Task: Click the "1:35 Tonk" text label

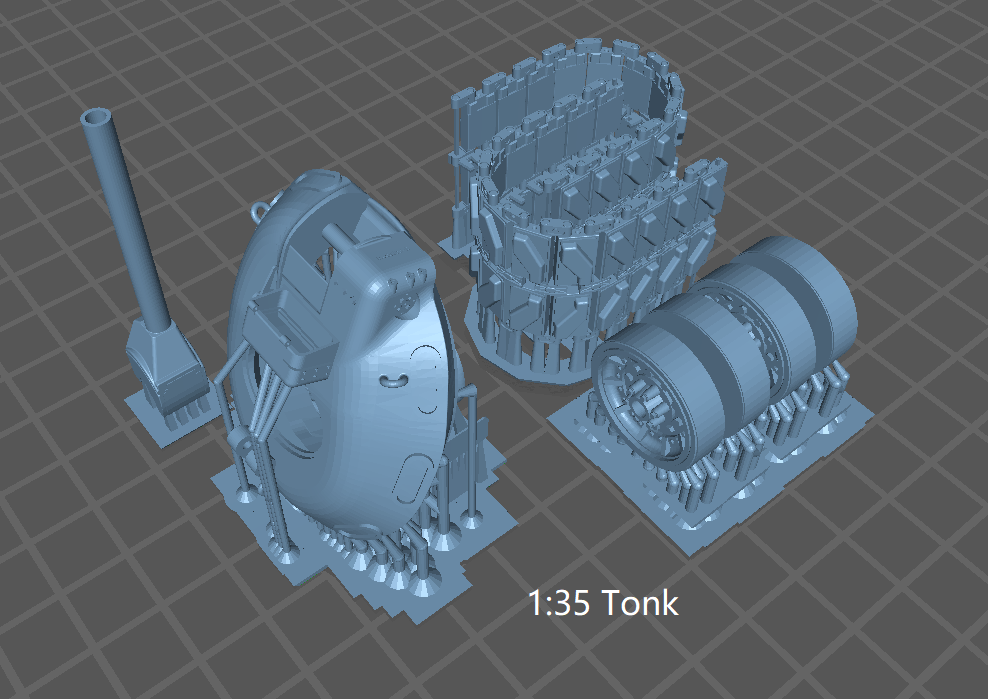Action: click(x=603, y=603)
